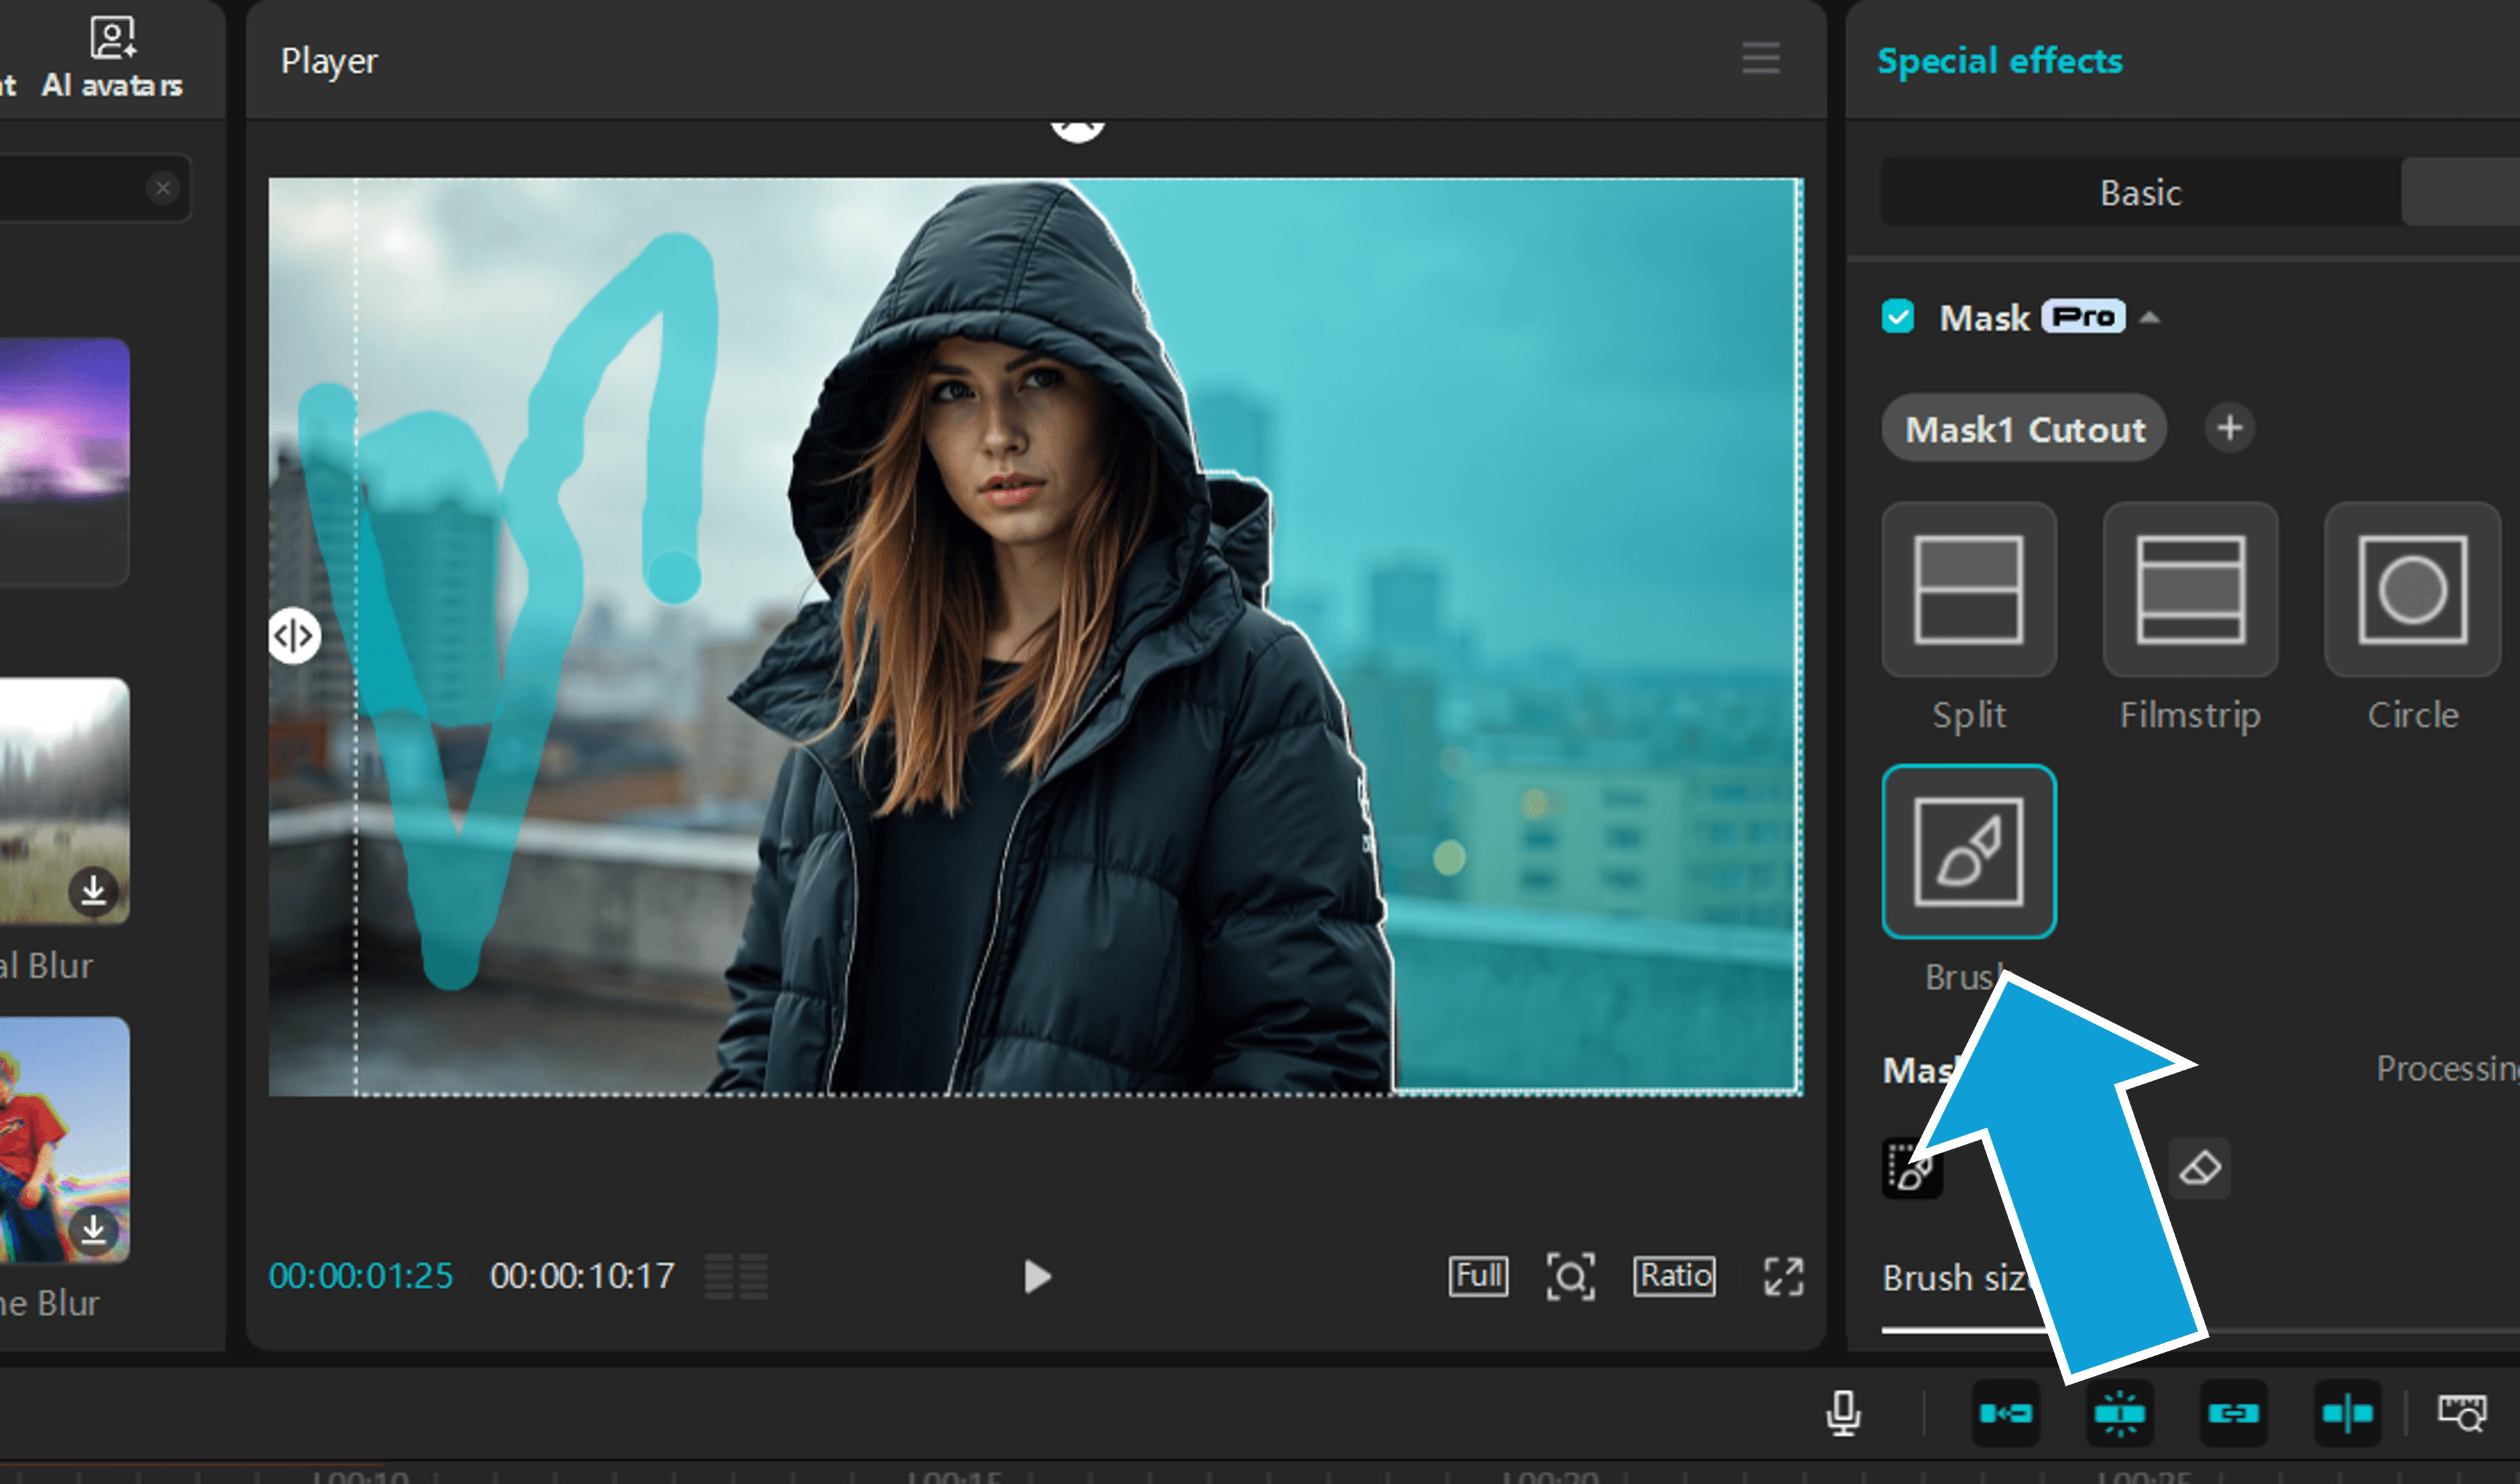The image size is (2520, 1484).
Task: Select the Filmstrip mask shape
Action: click(2189, 590)
